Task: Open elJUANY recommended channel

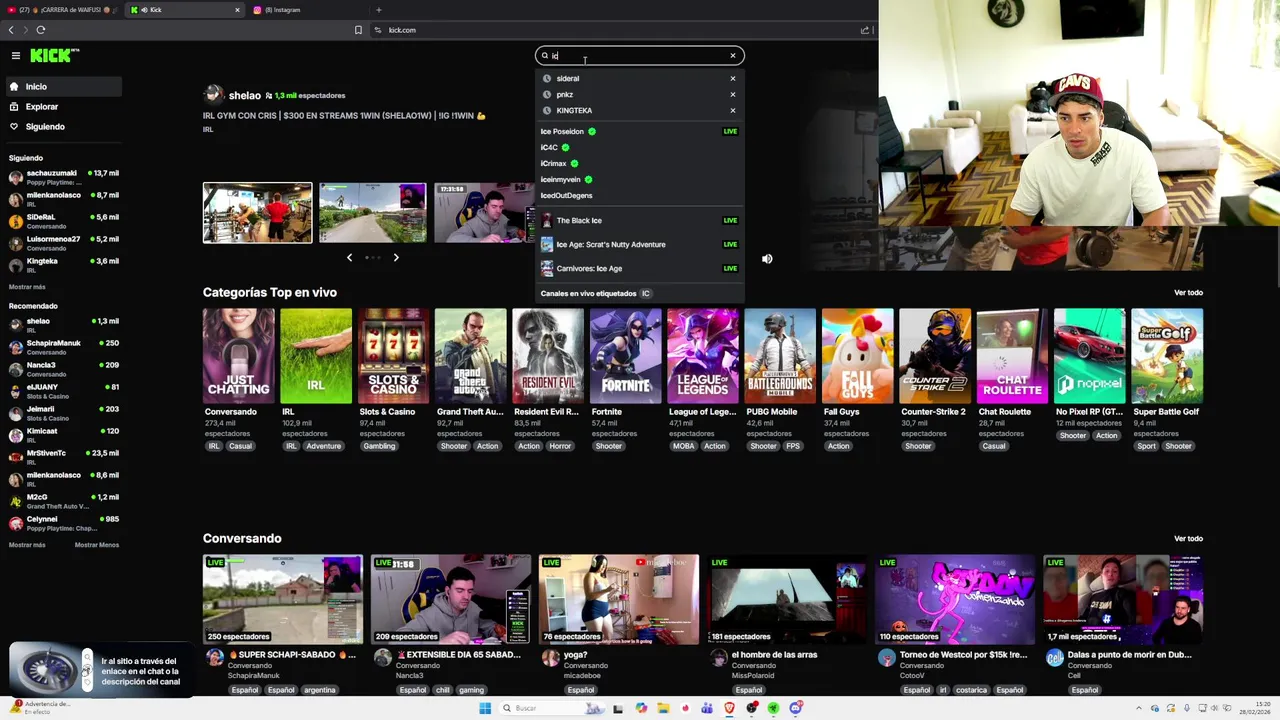Action: point(63,391)
